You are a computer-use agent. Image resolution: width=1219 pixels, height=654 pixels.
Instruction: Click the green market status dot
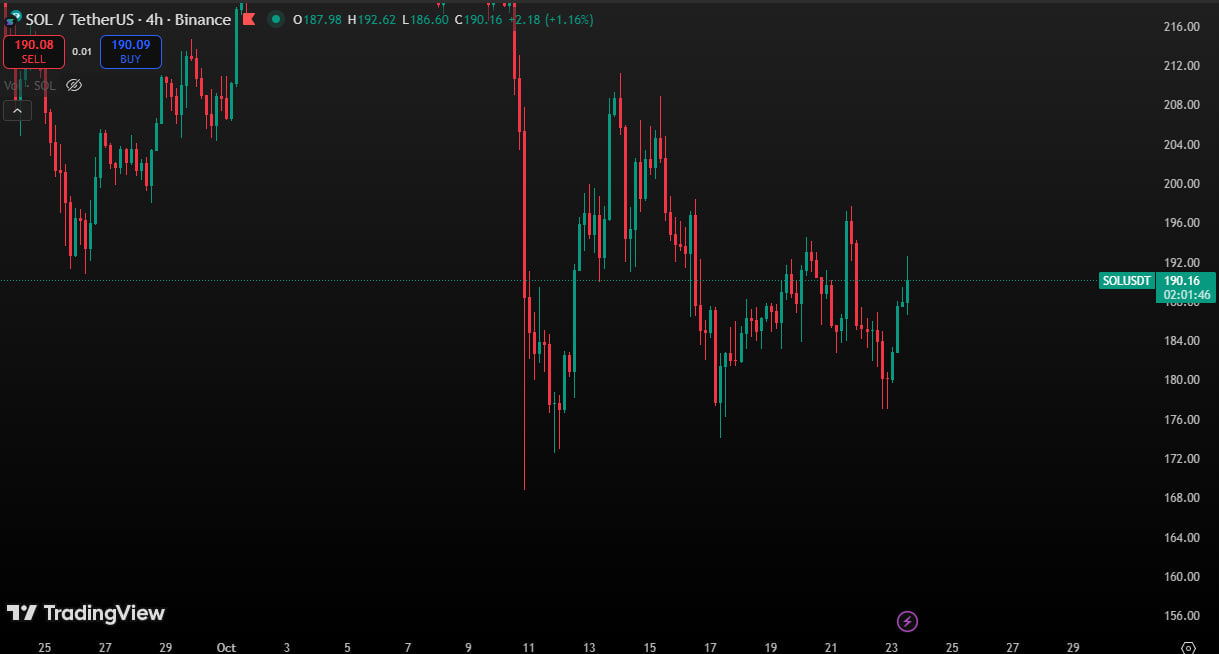(x=274, y=19)
